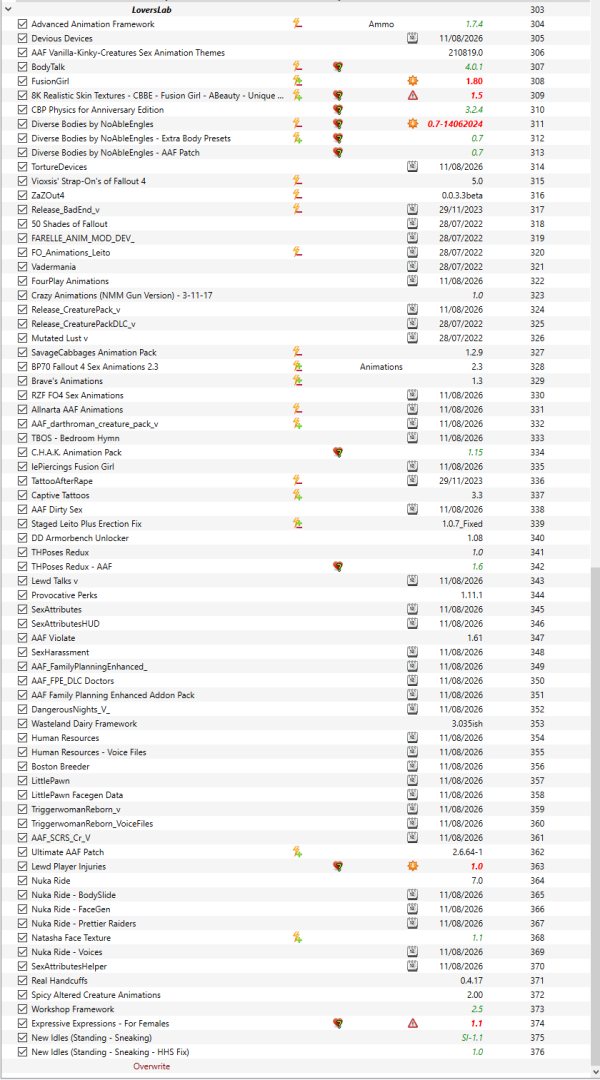Click the red warning triangle for 8K Realistic Skin Textures
This screenshot has width=600, height=1080.
[413, 96]
